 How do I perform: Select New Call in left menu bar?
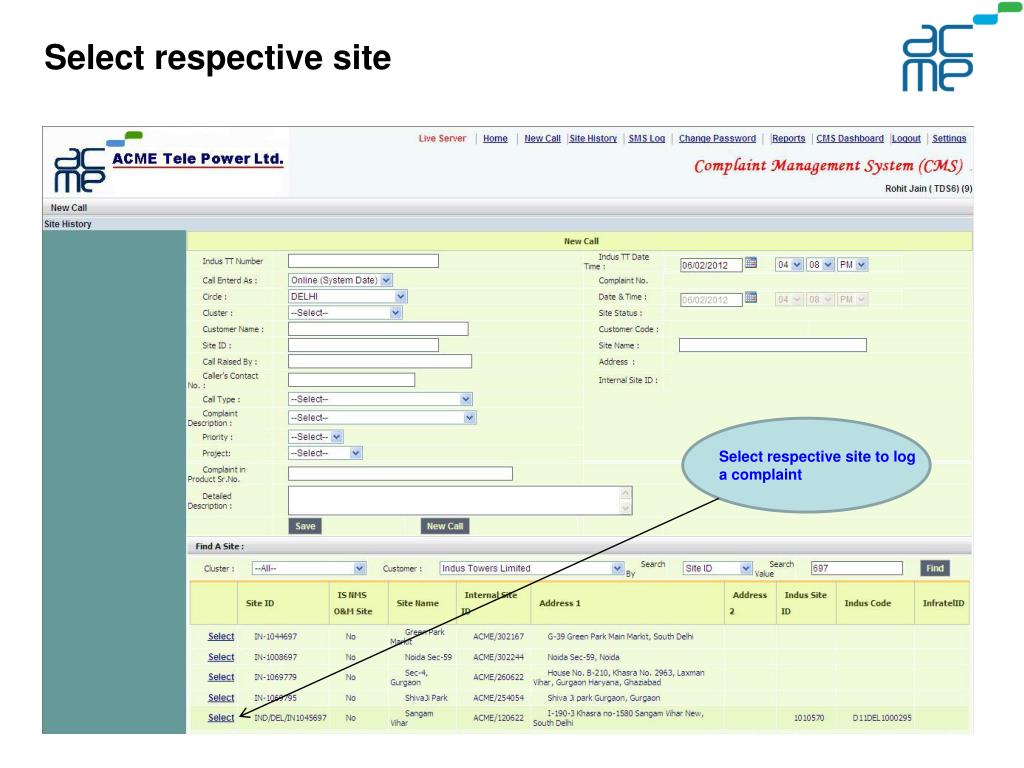pyautogui.click(x=69, y=208)
